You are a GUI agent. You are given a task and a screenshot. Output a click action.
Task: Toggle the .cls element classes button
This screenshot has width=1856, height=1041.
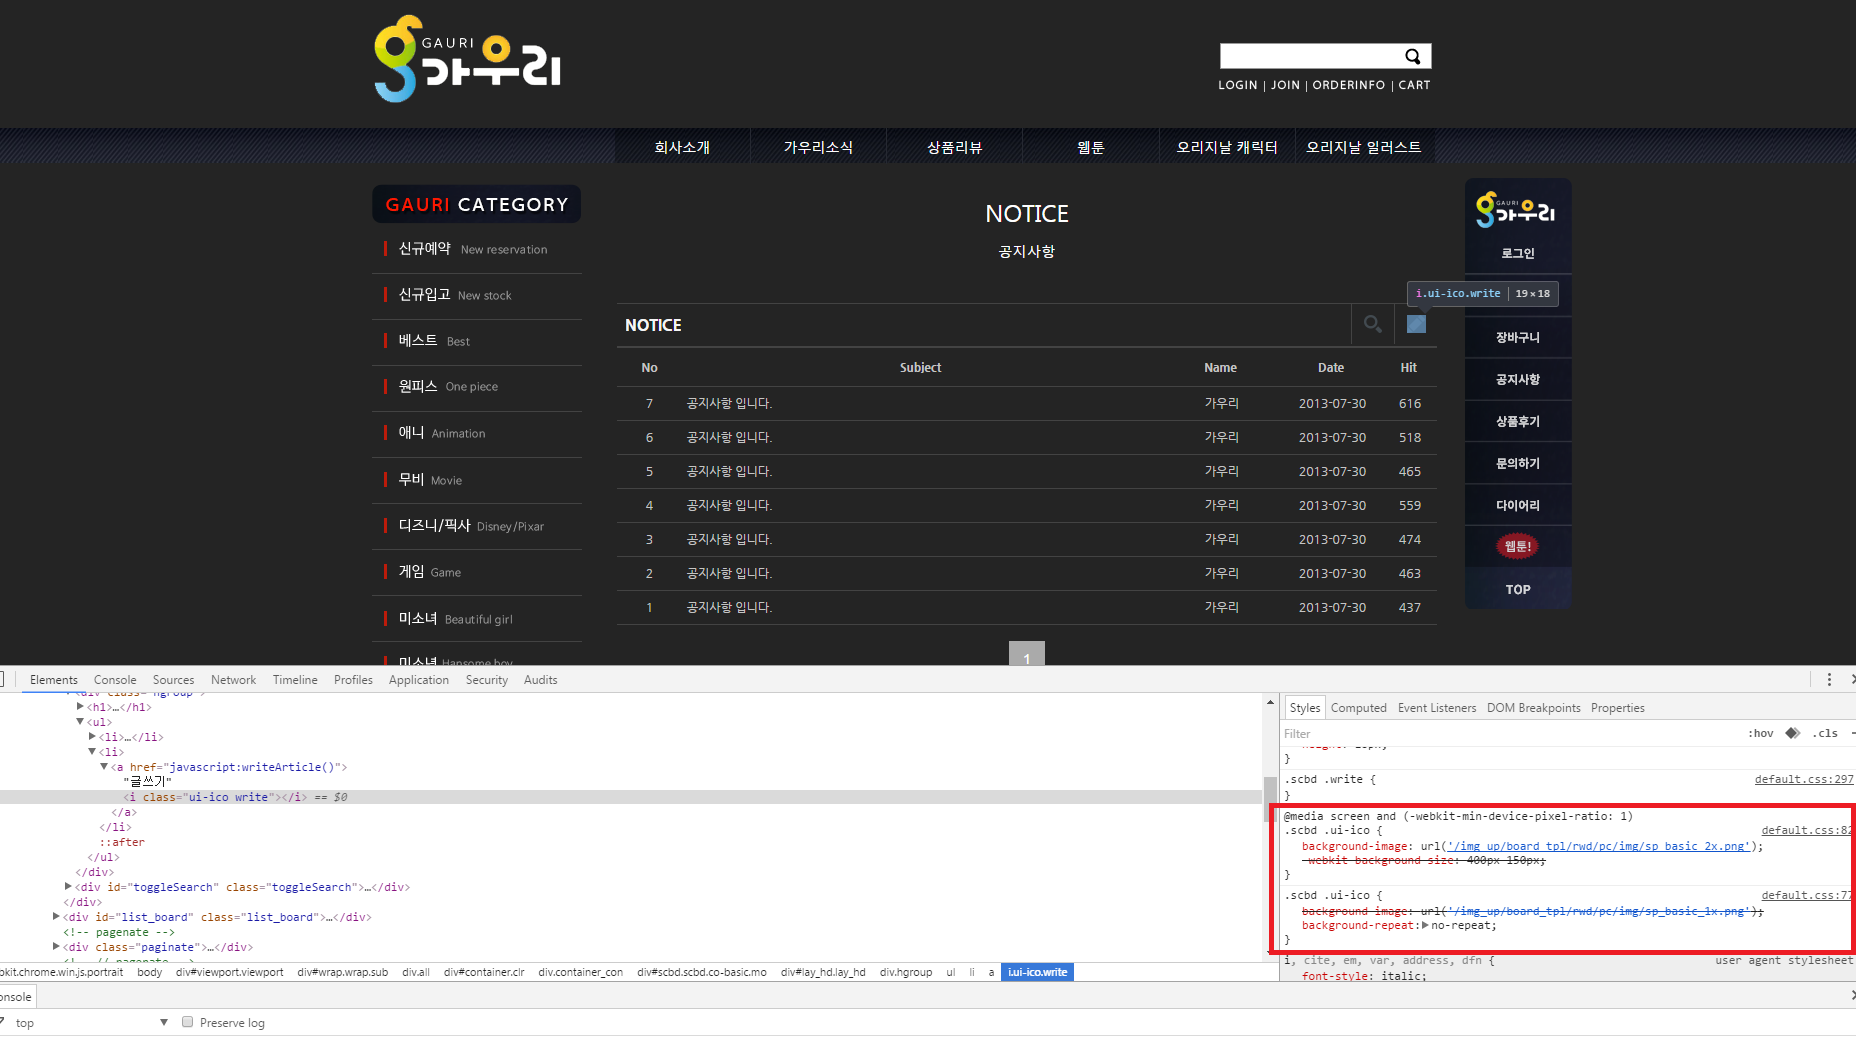[x=1826, y=733]
